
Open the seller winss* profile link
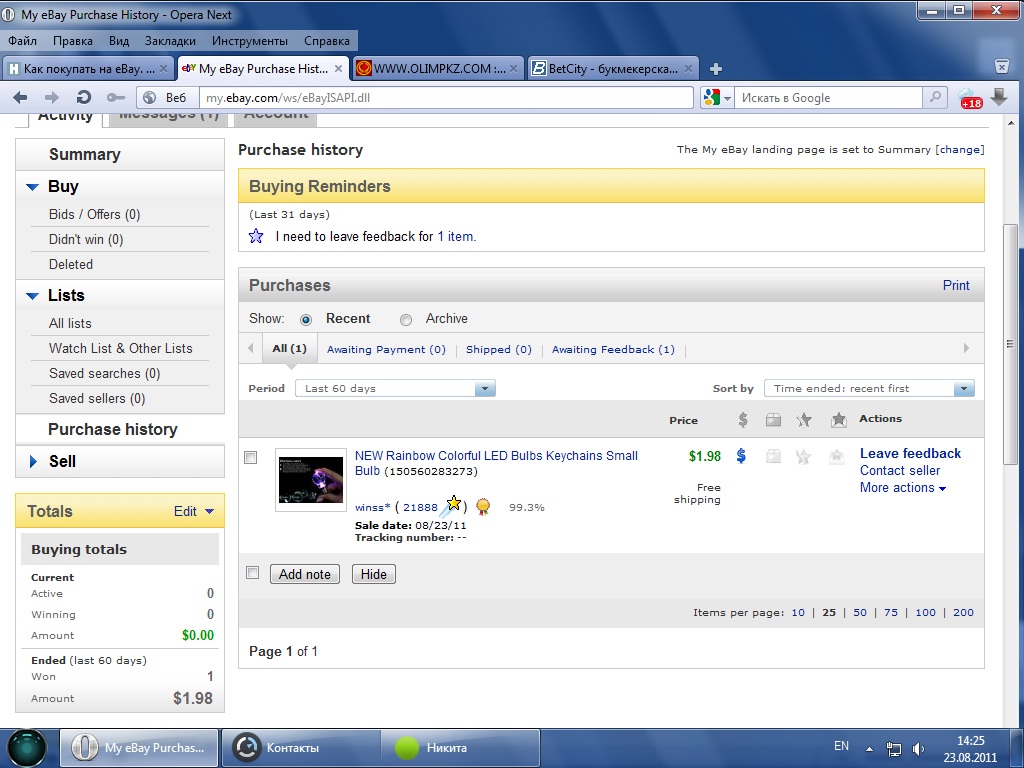pyautogui.click(x=373, y=507)
